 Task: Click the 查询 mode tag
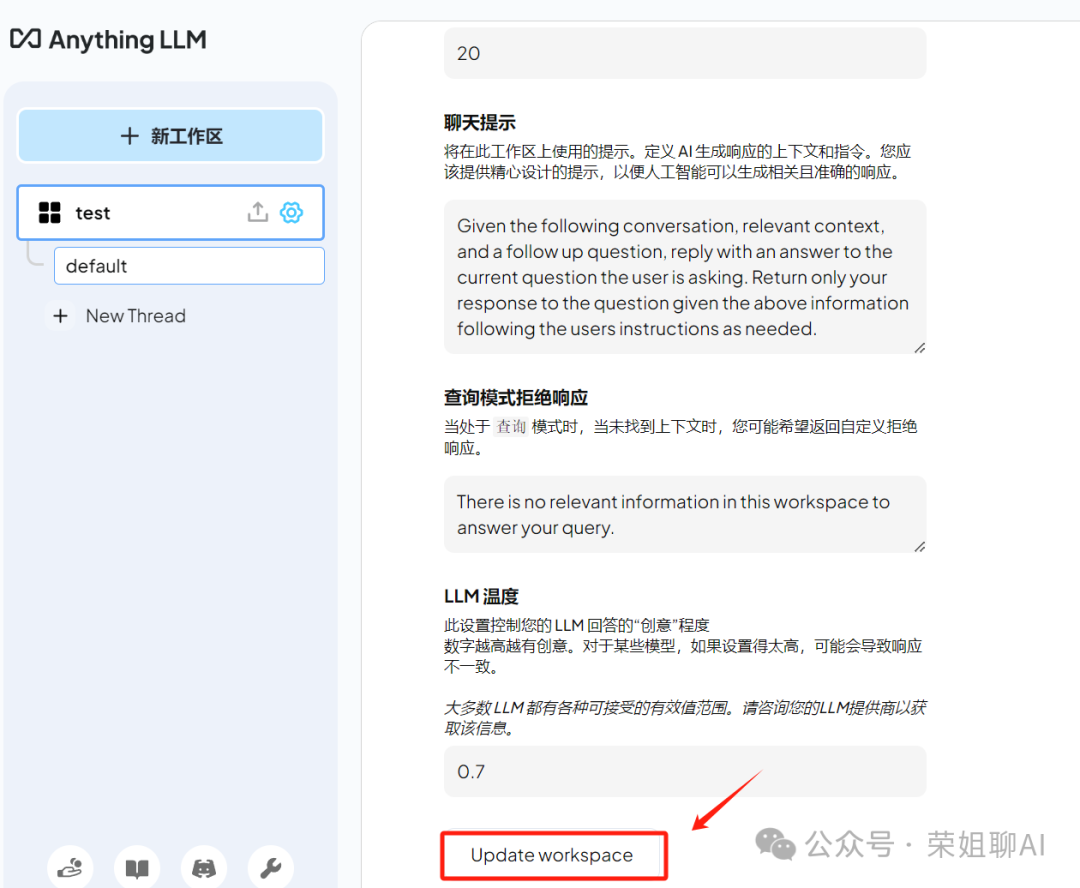pos(511,426)
